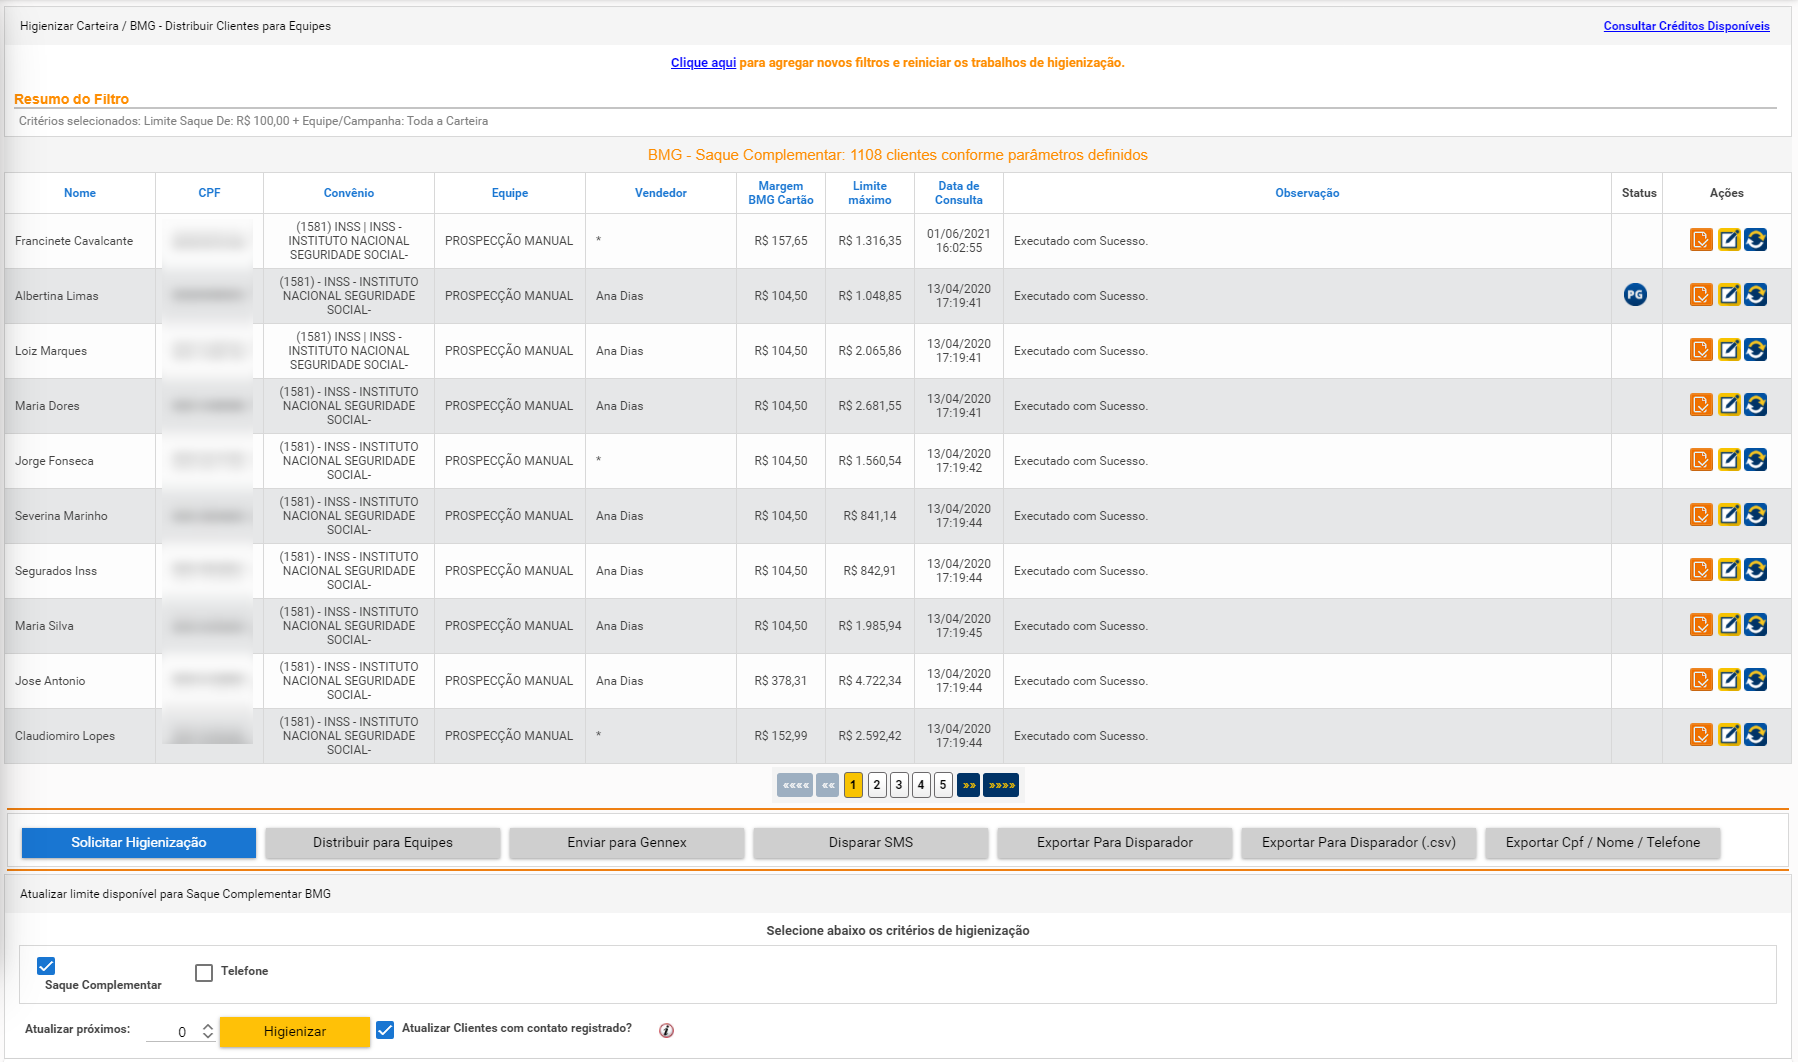The height and width of the screenshot is (1062, 1798).
Task: Edit Loiz Marques with the yellow pencil icon
Action: point(1729,350)
